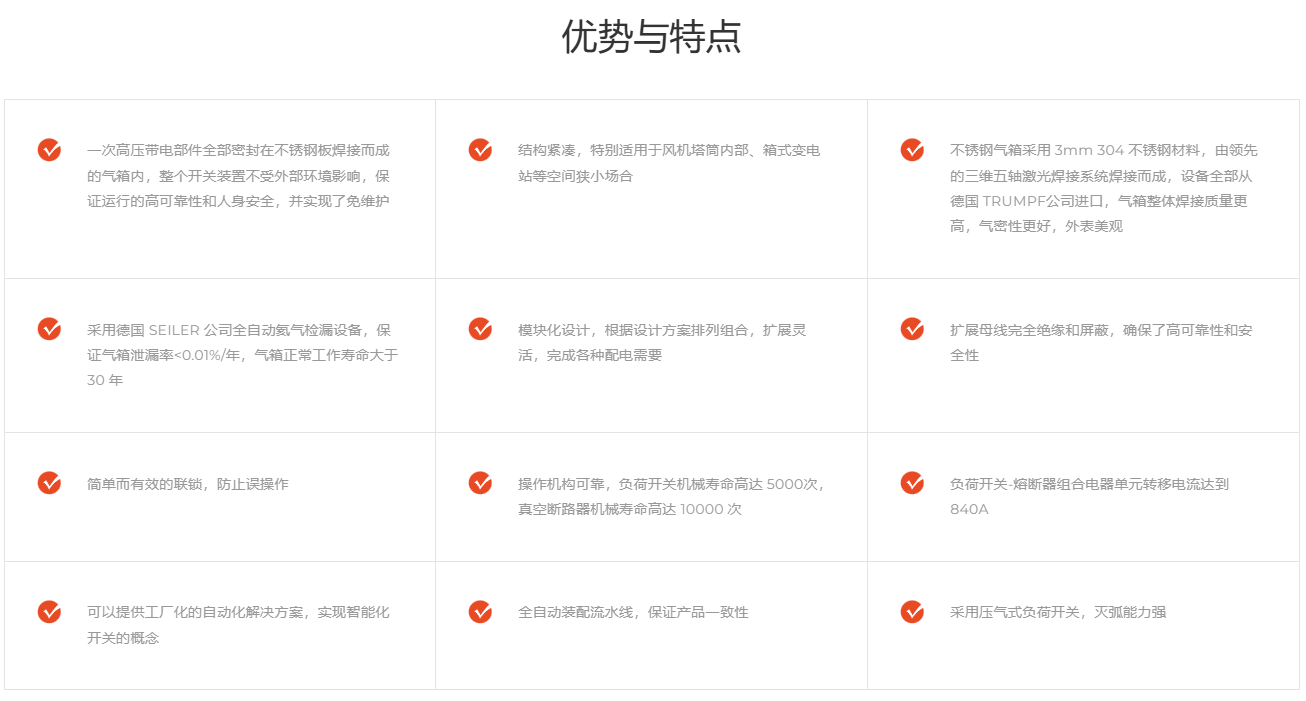Click checkmark icon next to 采用德国 SEILER 公司

point(49,329)
